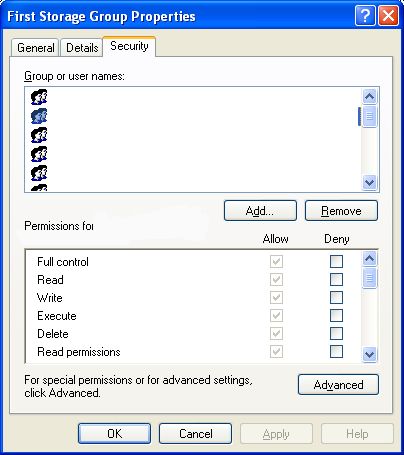
Task: Click the title bar Help question icon
Action: [365, 15]
